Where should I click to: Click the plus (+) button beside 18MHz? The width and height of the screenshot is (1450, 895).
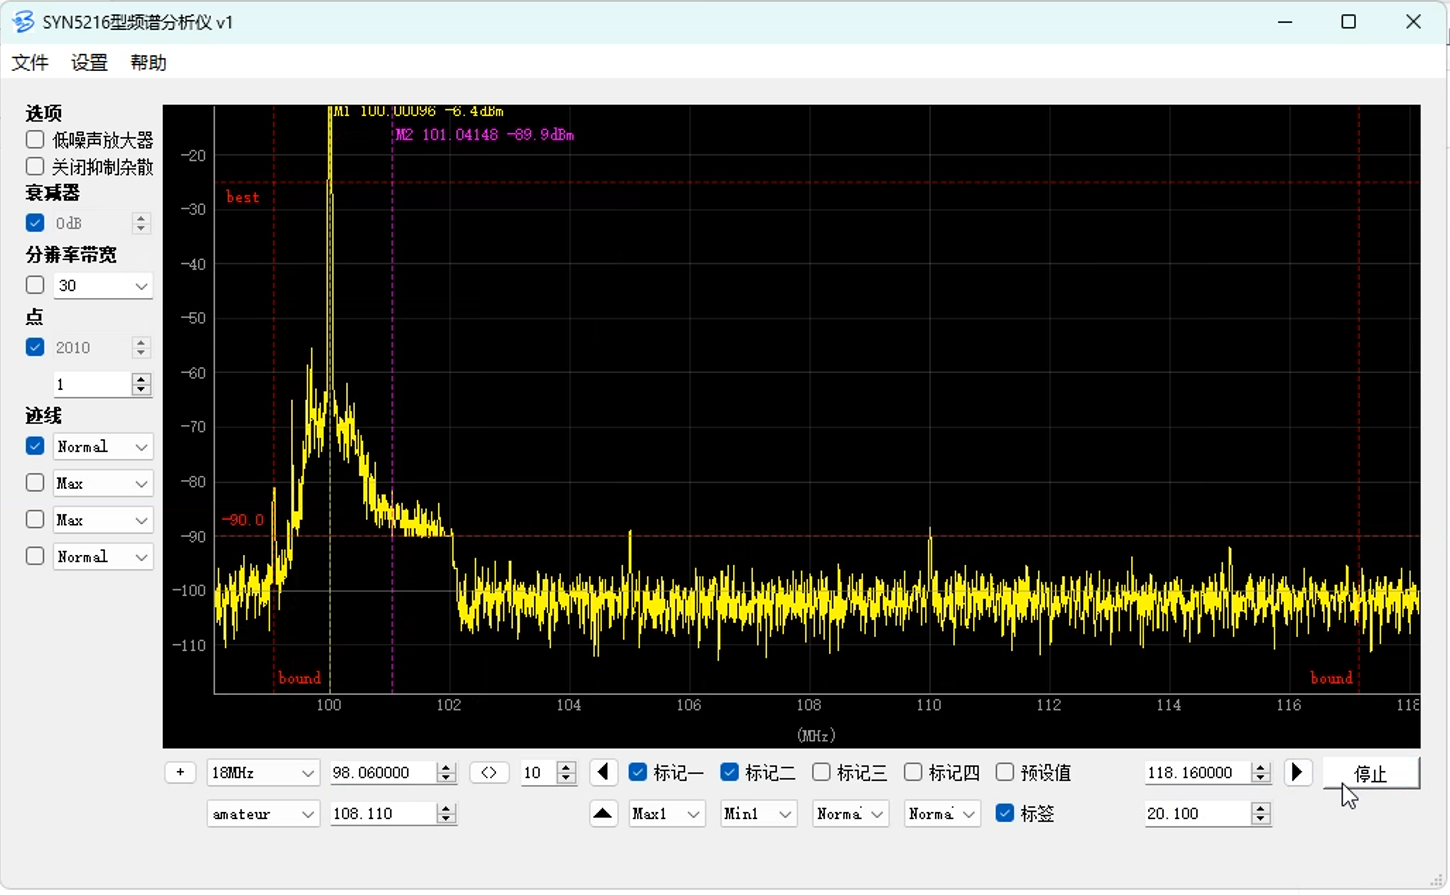pos(180,772)
